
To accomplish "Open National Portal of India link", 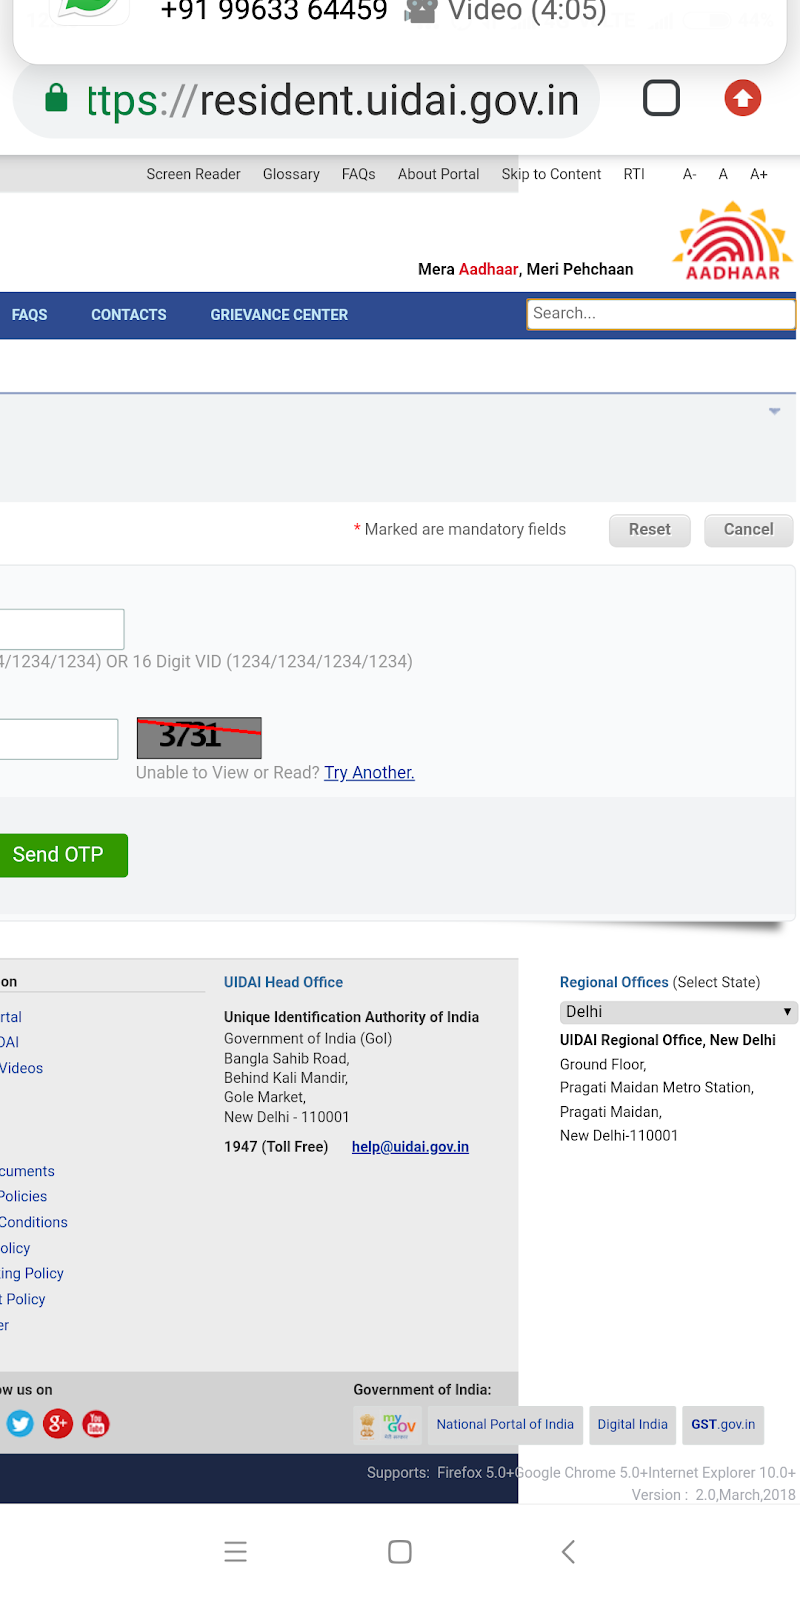I will tap(505, 1424).
